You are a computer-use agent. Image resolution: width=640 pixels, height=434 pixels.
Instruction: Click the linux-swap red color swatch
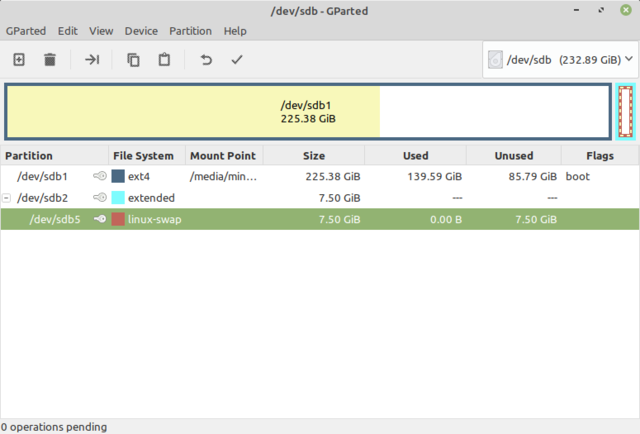click(x=118, y=219)
